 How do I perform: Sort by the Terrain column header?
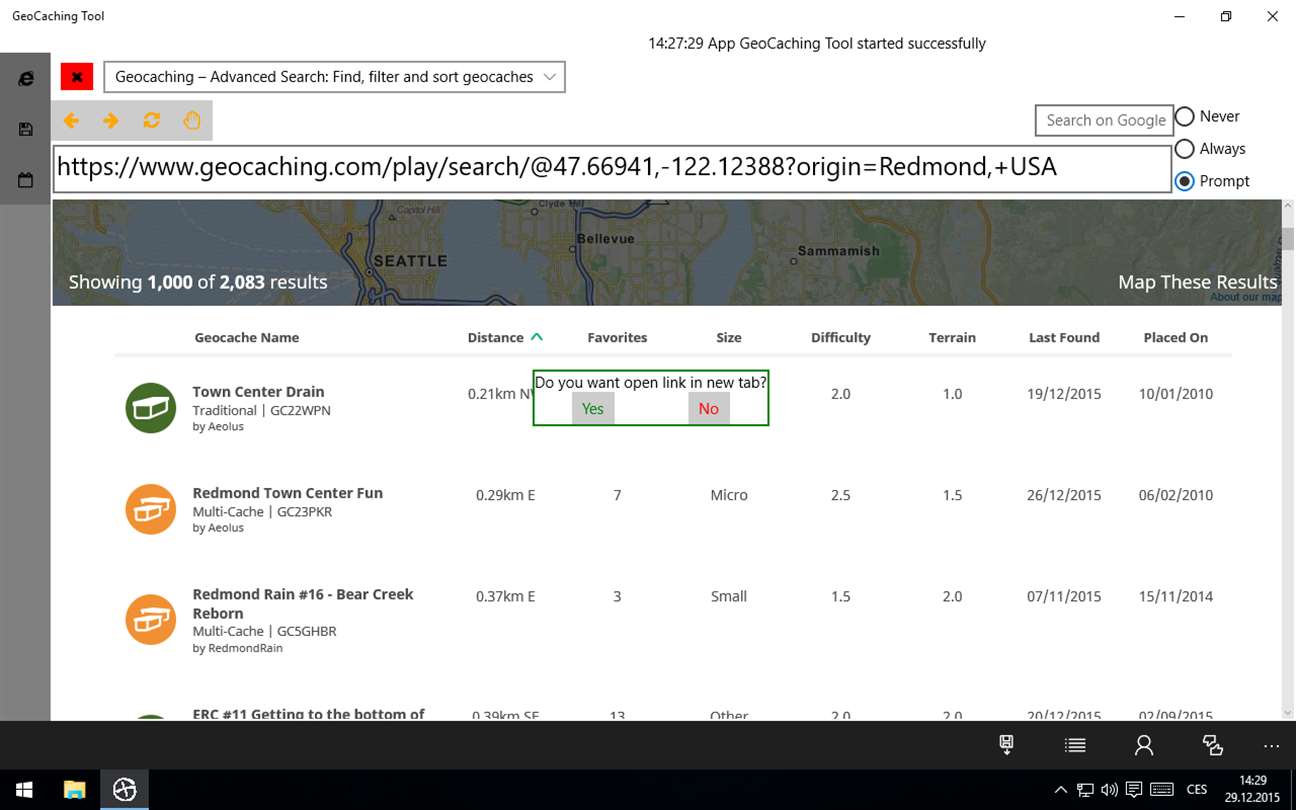[952, 337]
